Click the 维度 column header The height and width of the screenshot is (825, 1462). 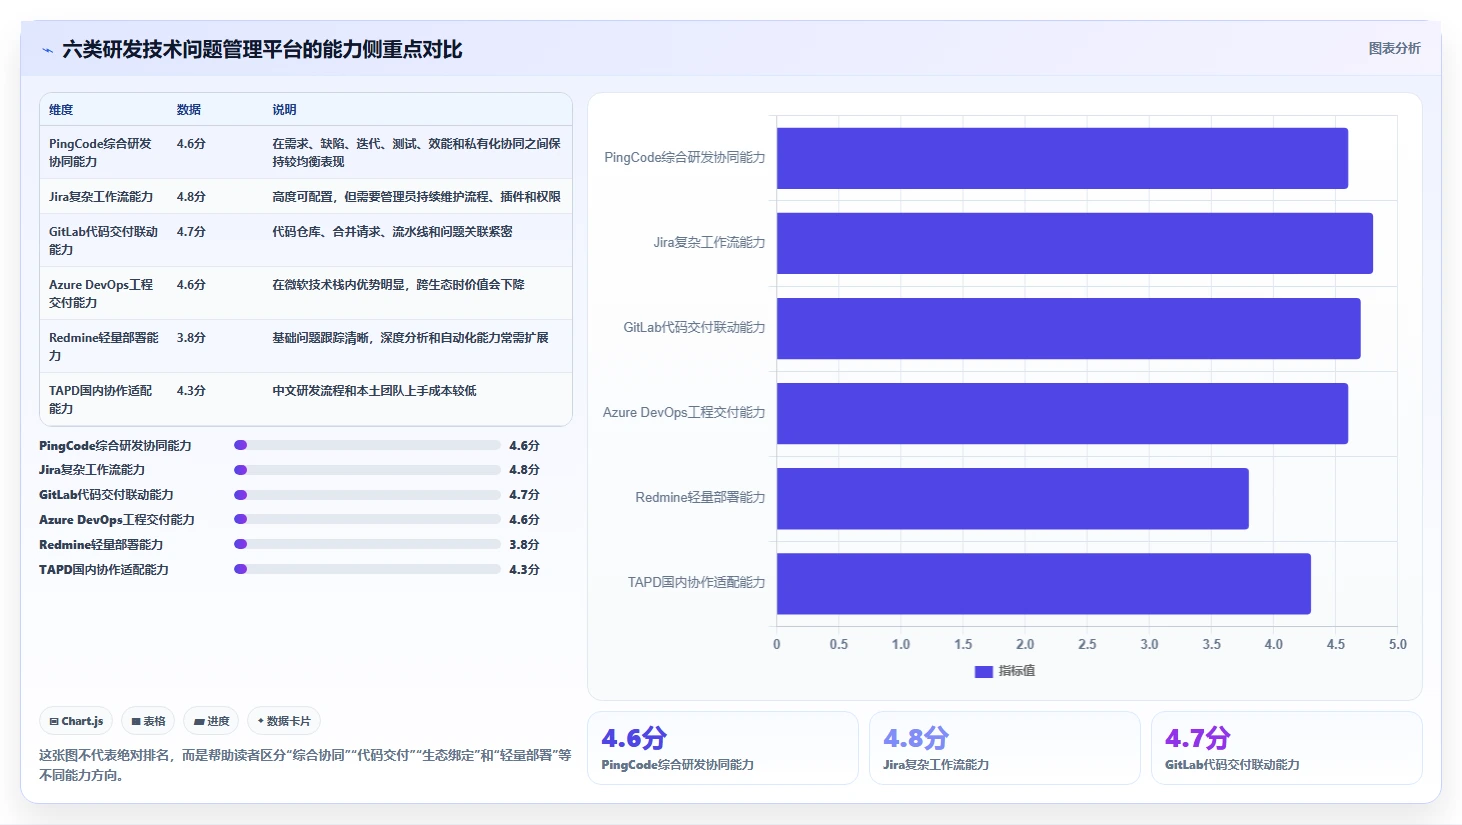[61, 110]
